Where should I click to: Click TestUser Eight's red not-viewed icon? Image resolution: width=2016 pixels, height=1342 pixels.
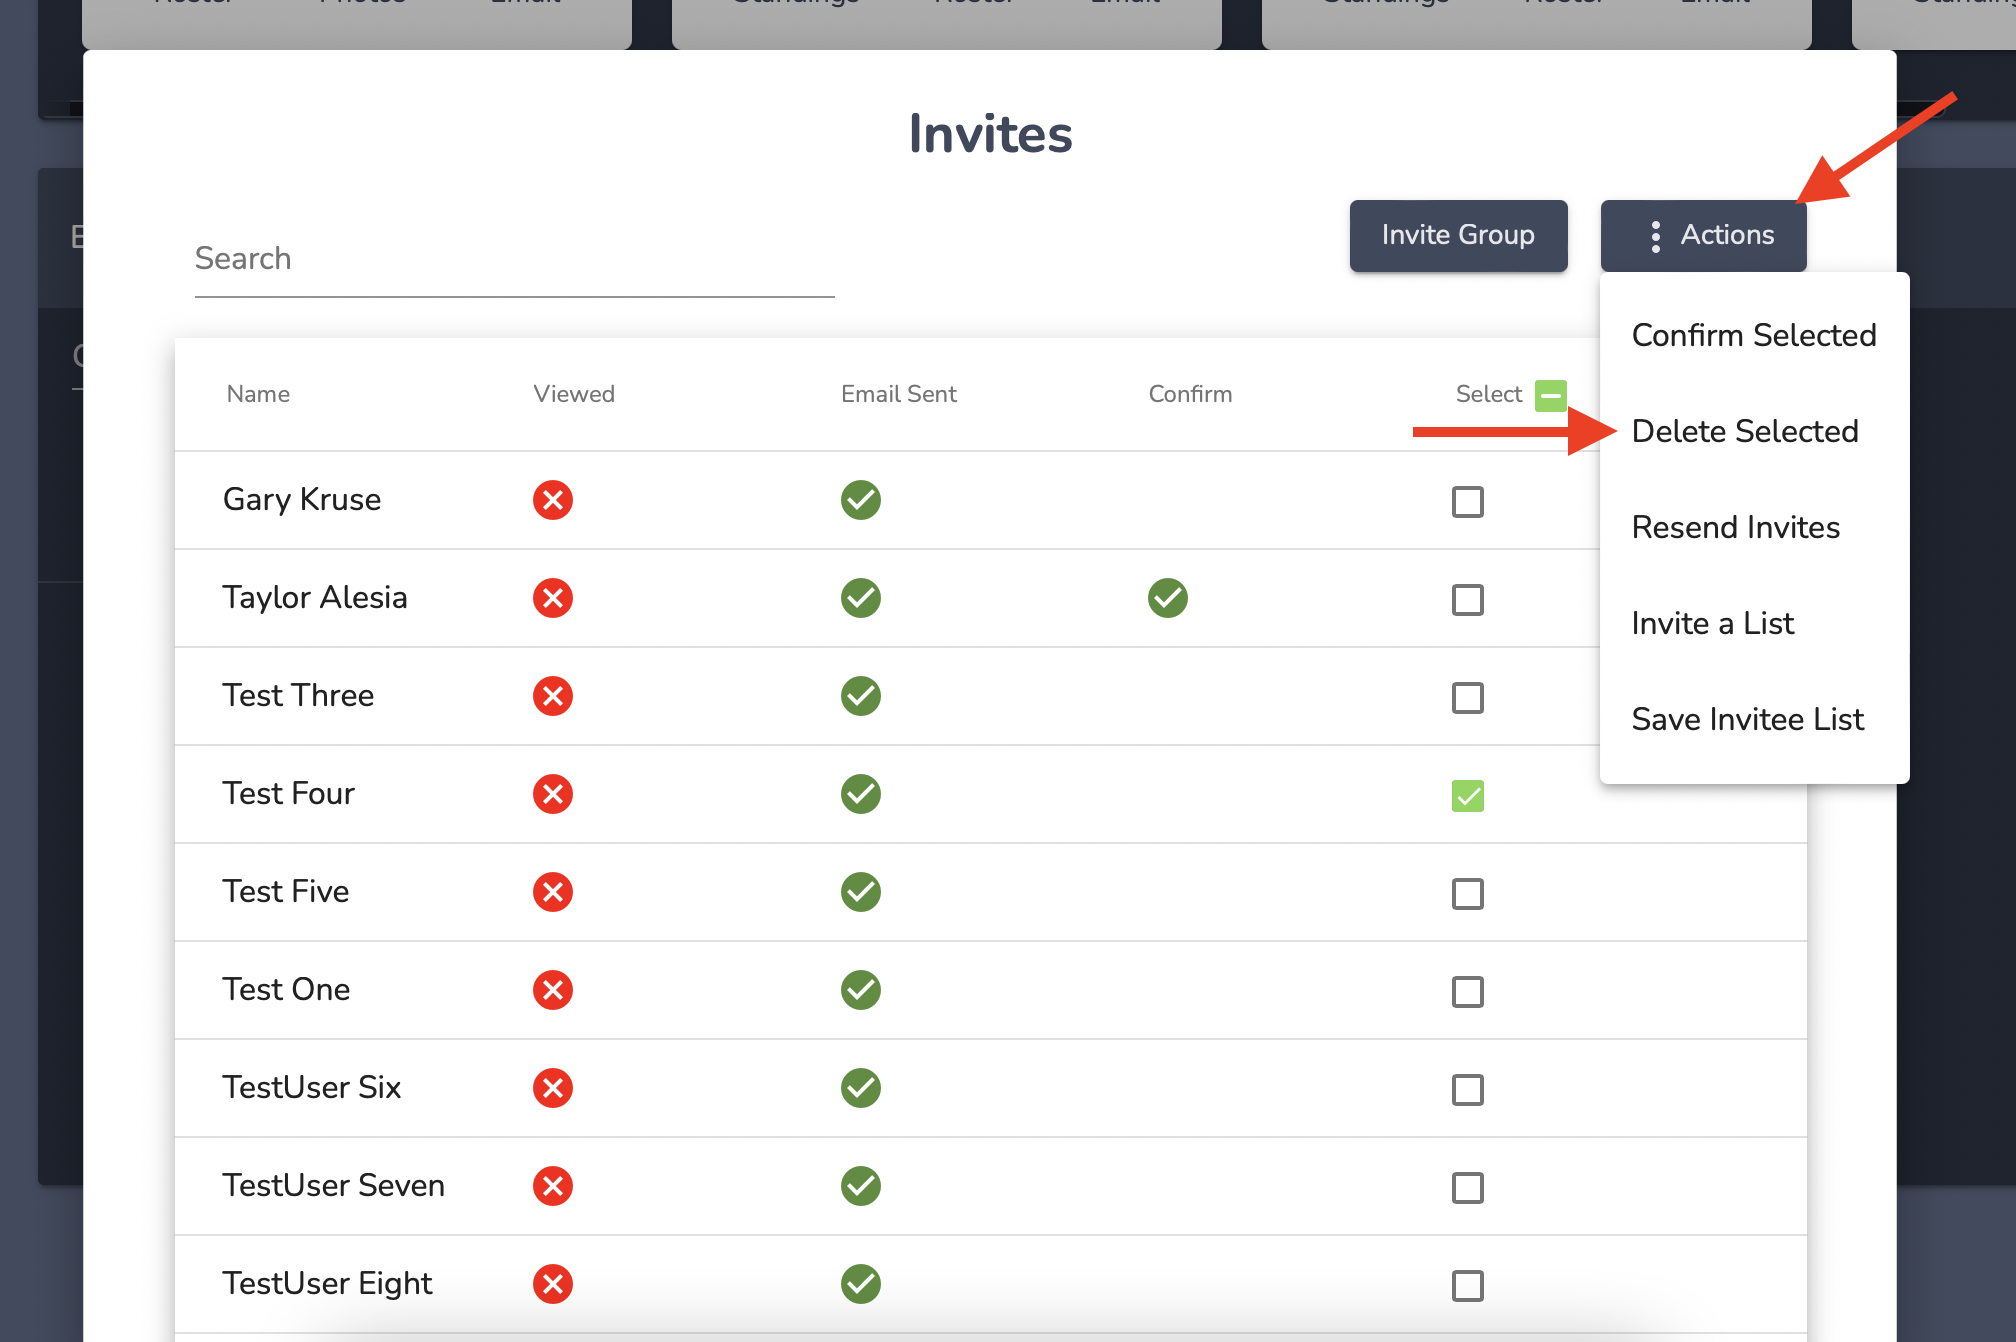point(553,1284)
